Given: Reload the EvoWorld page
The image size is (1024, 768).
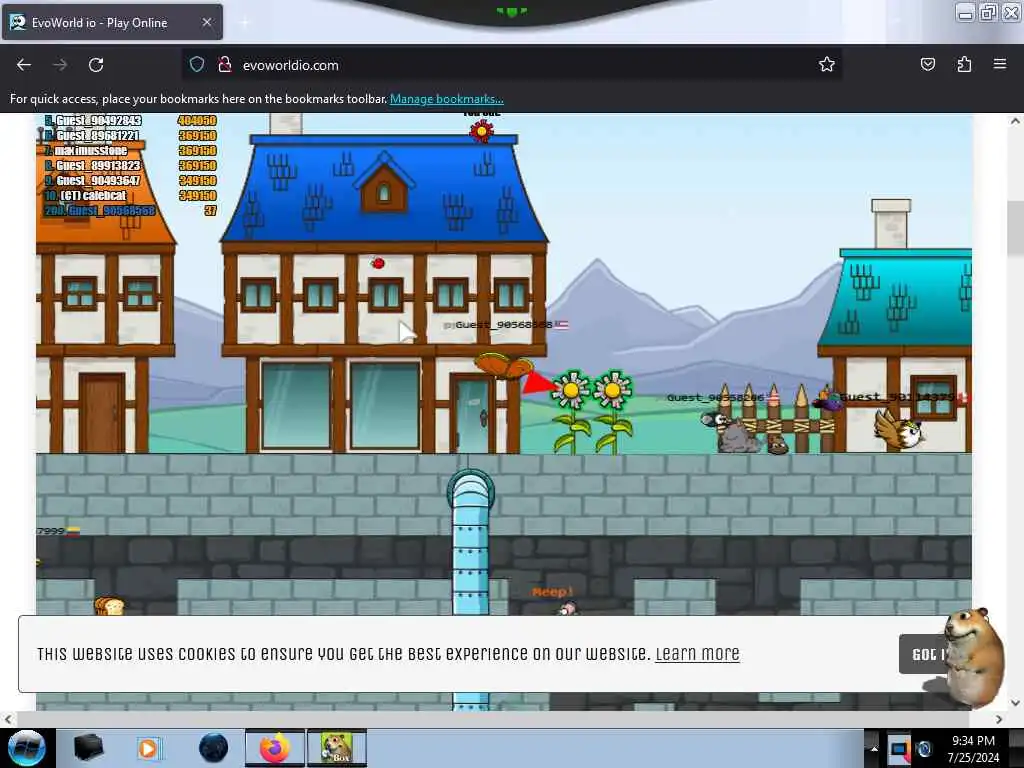Looking at the screenshot, I should click(96, 65).
